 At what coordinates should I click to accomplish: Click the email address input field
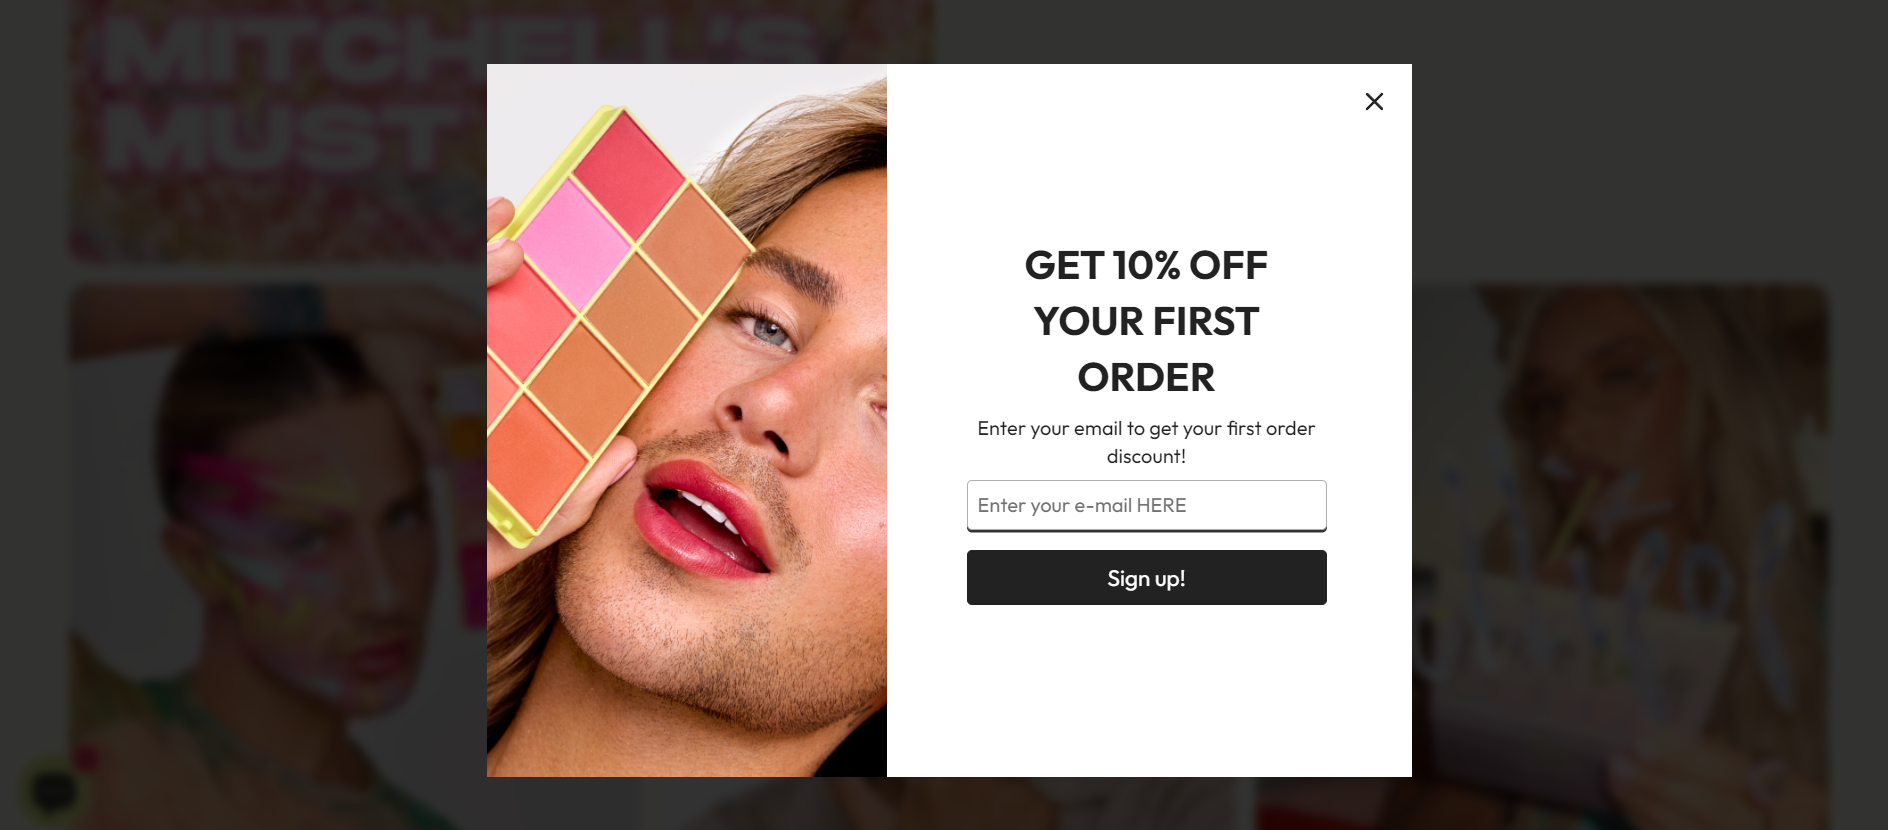coord(1146,505)
